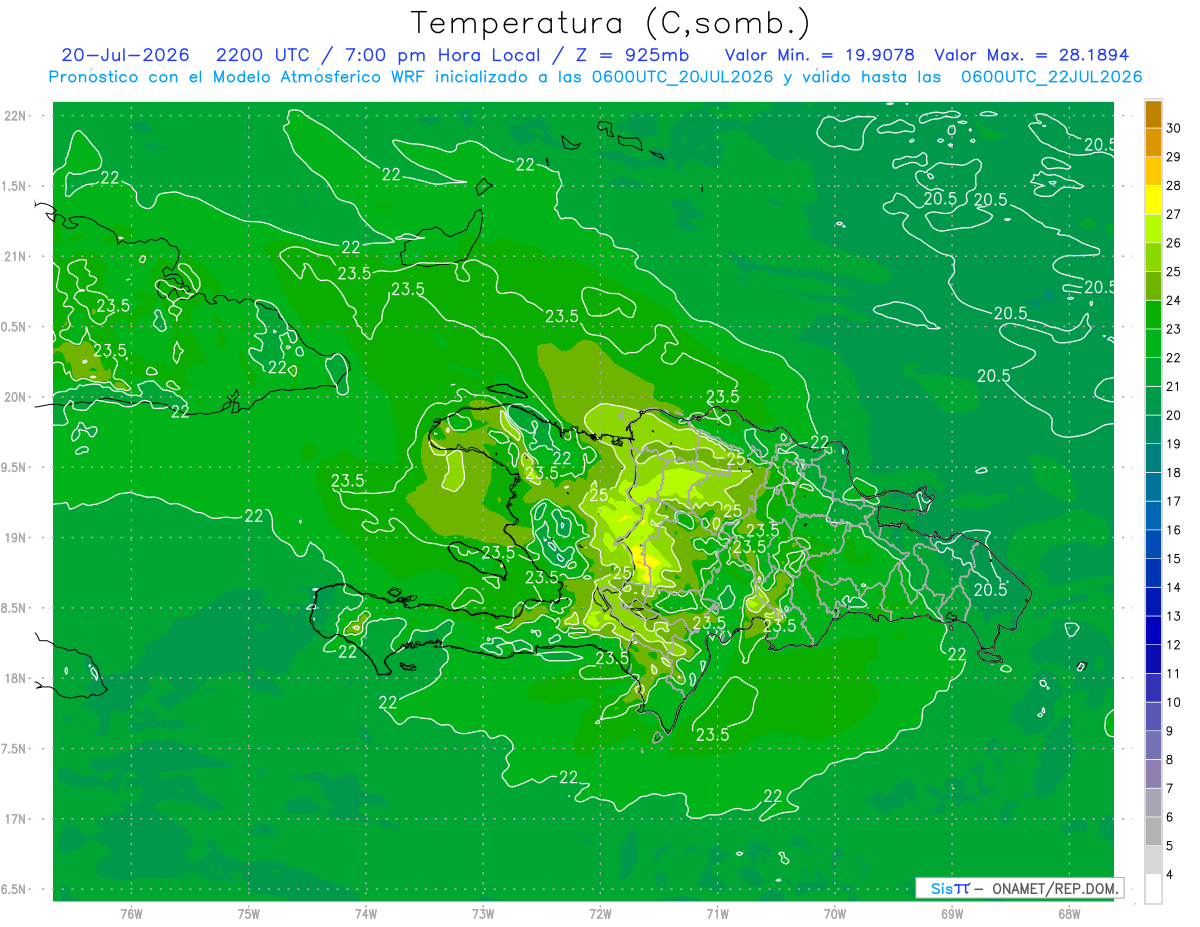
Task: Click the legend swatch between 24 and 25
Action: [1153, 286]
